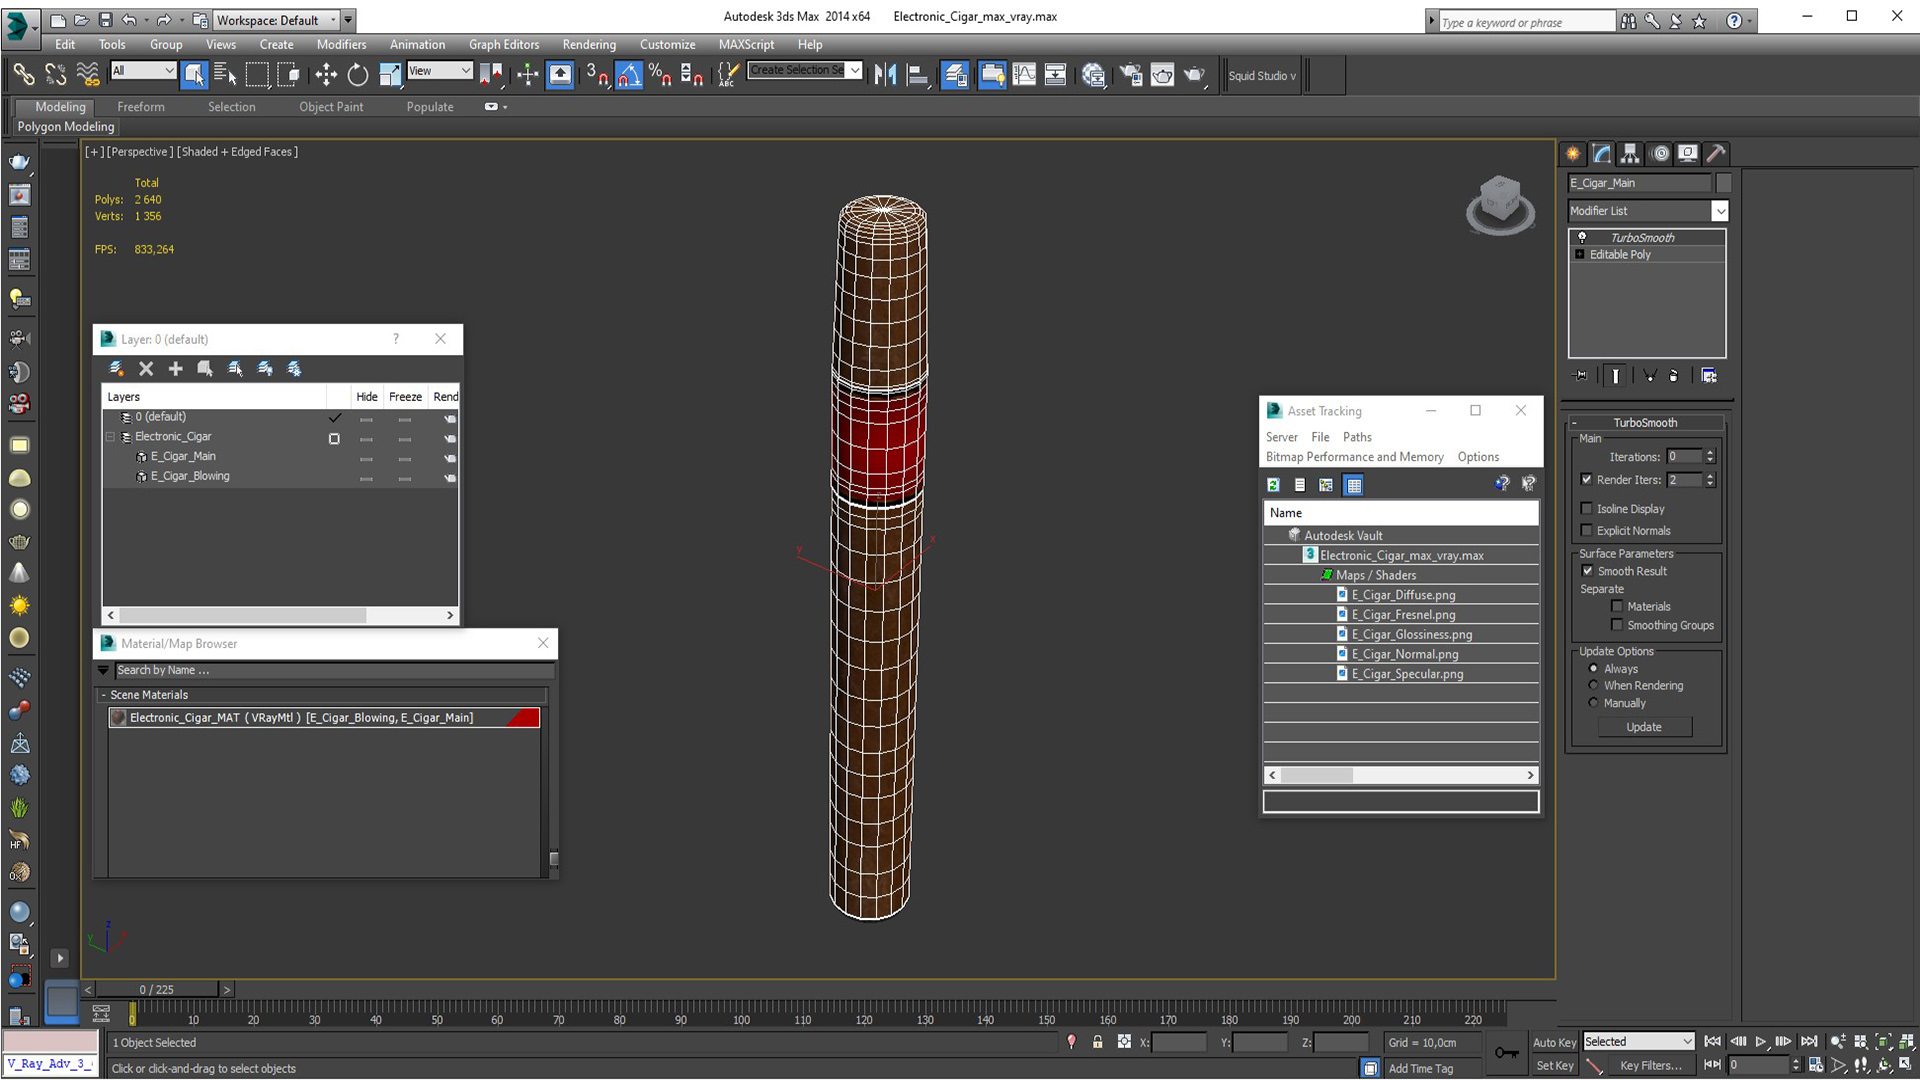This screenshot has height=1080, width=1920.
Task: Click the time slider 0/225 handle
Action: pos(157,990)
